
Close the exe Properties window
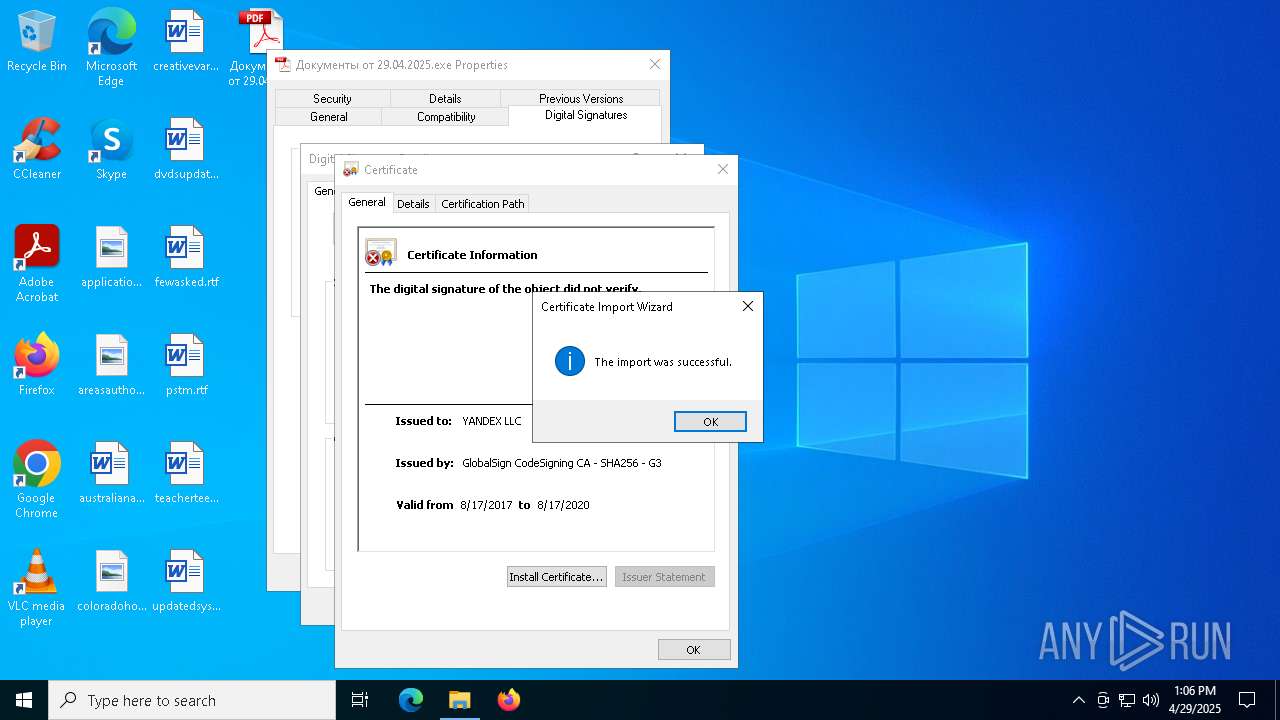tap(655, 64)
